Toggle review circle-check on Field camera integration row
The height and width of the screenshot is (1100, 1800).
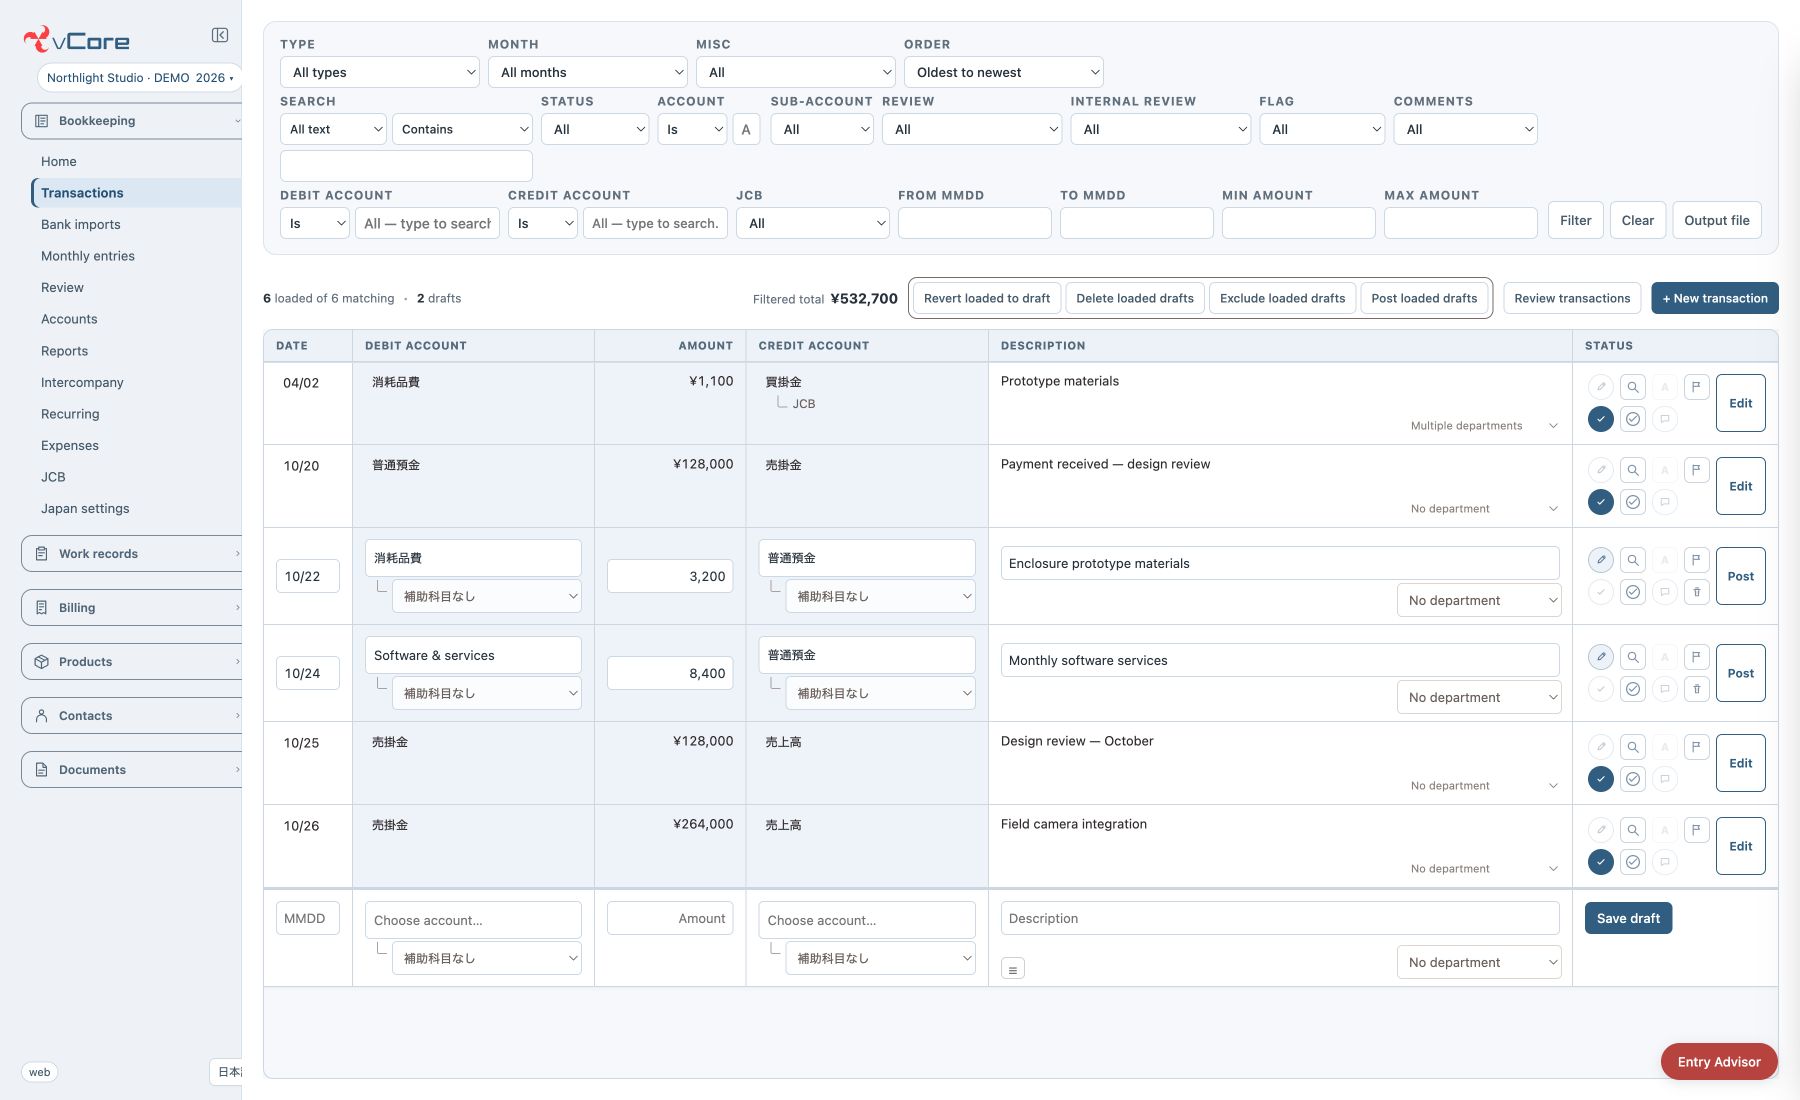coord(1632,862)
